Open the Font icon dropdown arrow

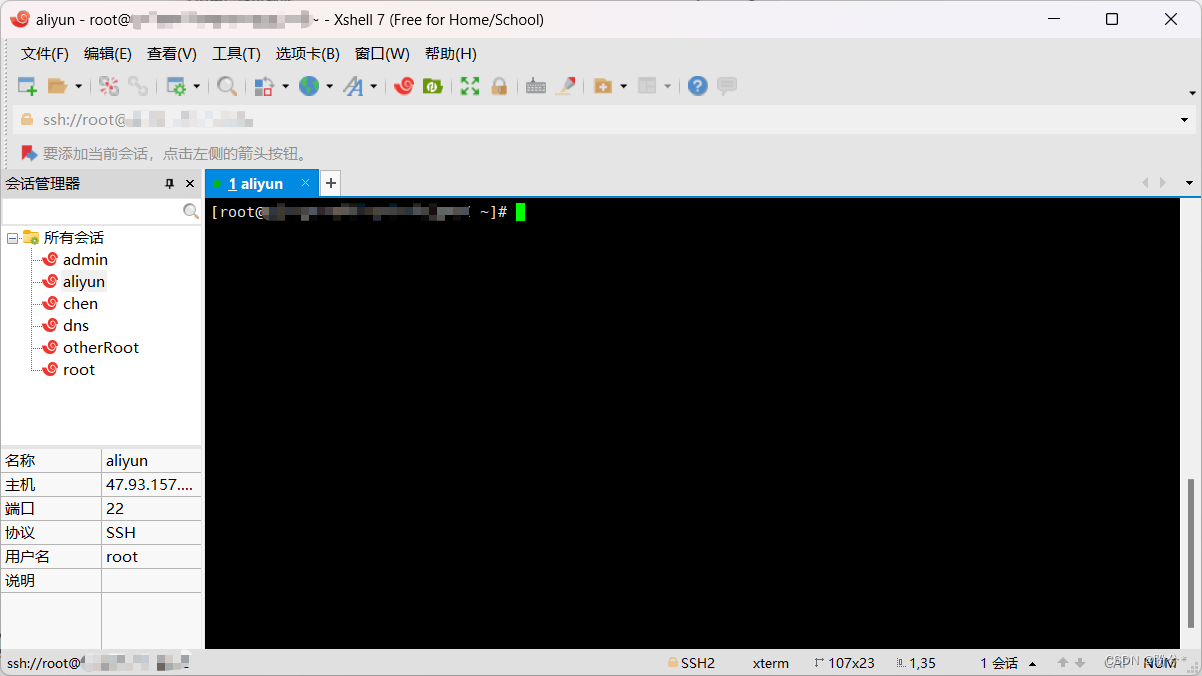[x=373, y=87]
